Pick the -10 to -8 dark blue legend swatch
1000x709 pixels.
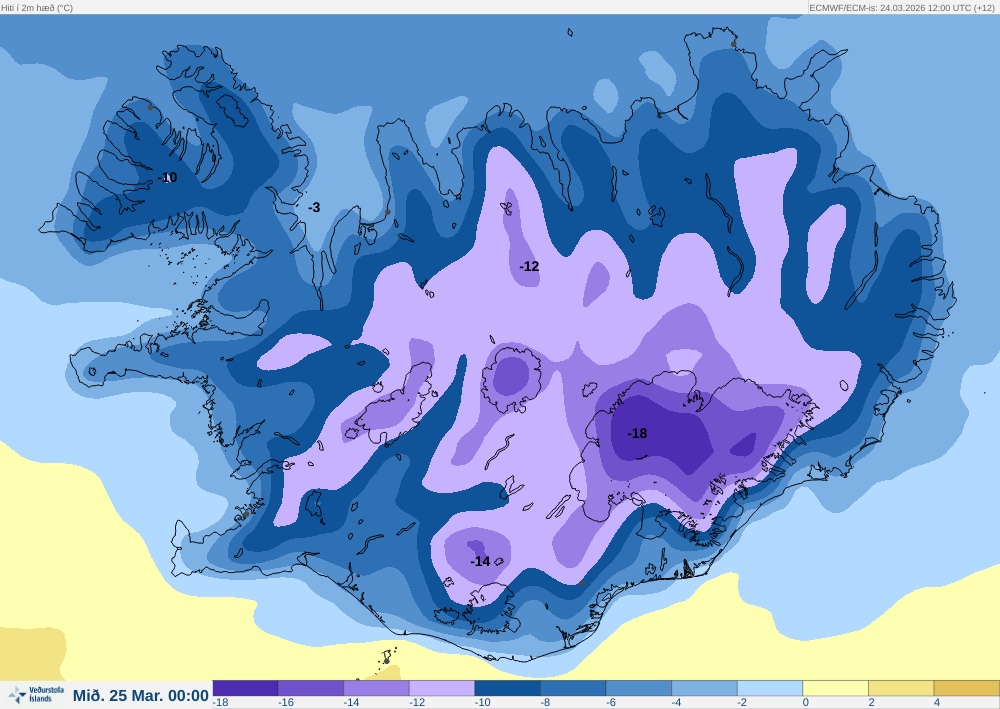pyautogui.click(x=508, y=688)
